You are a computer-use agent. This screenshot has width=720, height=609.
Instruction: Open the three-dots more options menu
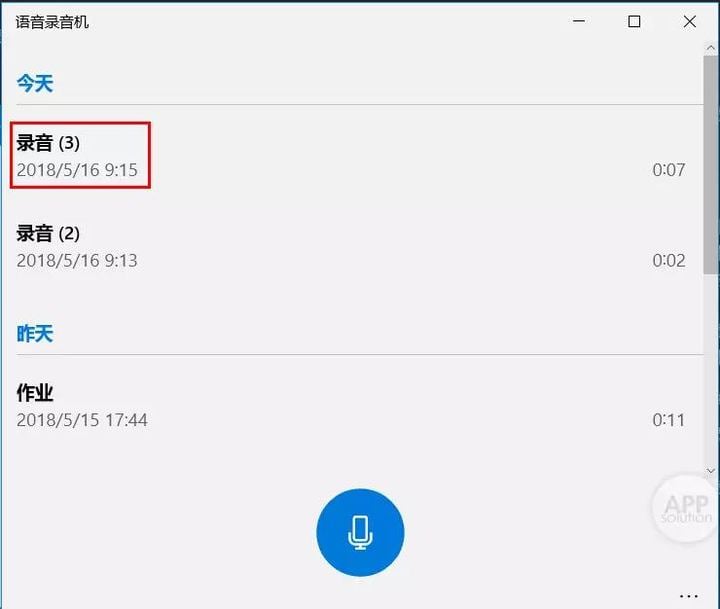(688, 596)
